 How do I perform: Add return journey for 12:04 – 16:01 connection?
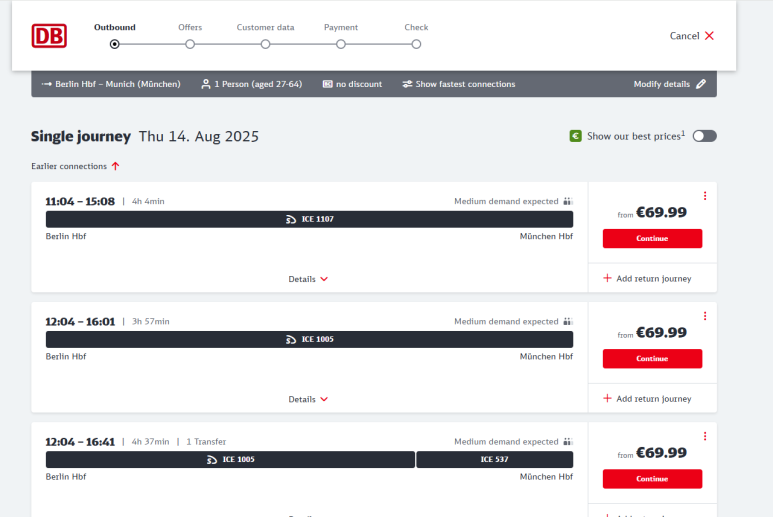coord(654,399)
